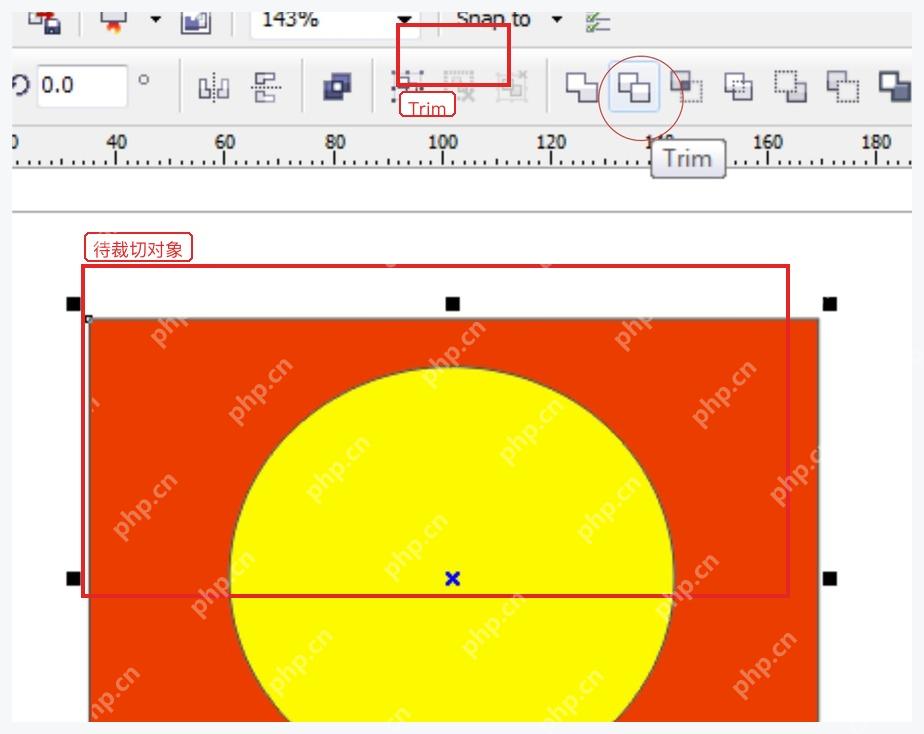Apply Back Minus Front shaping

[x=843, y=87]
